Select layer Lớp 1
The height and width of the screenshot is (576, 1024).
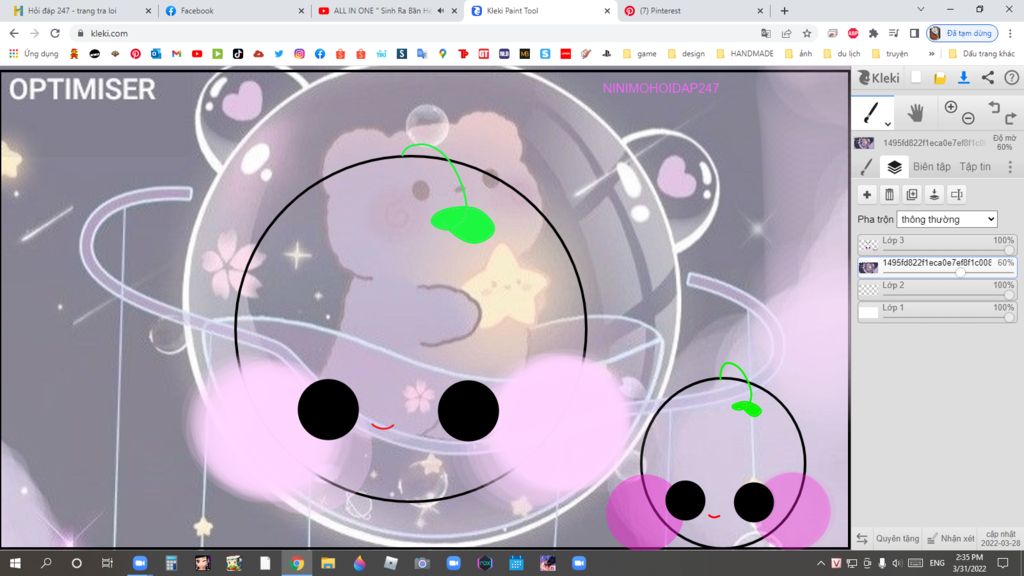click(936, 312)
